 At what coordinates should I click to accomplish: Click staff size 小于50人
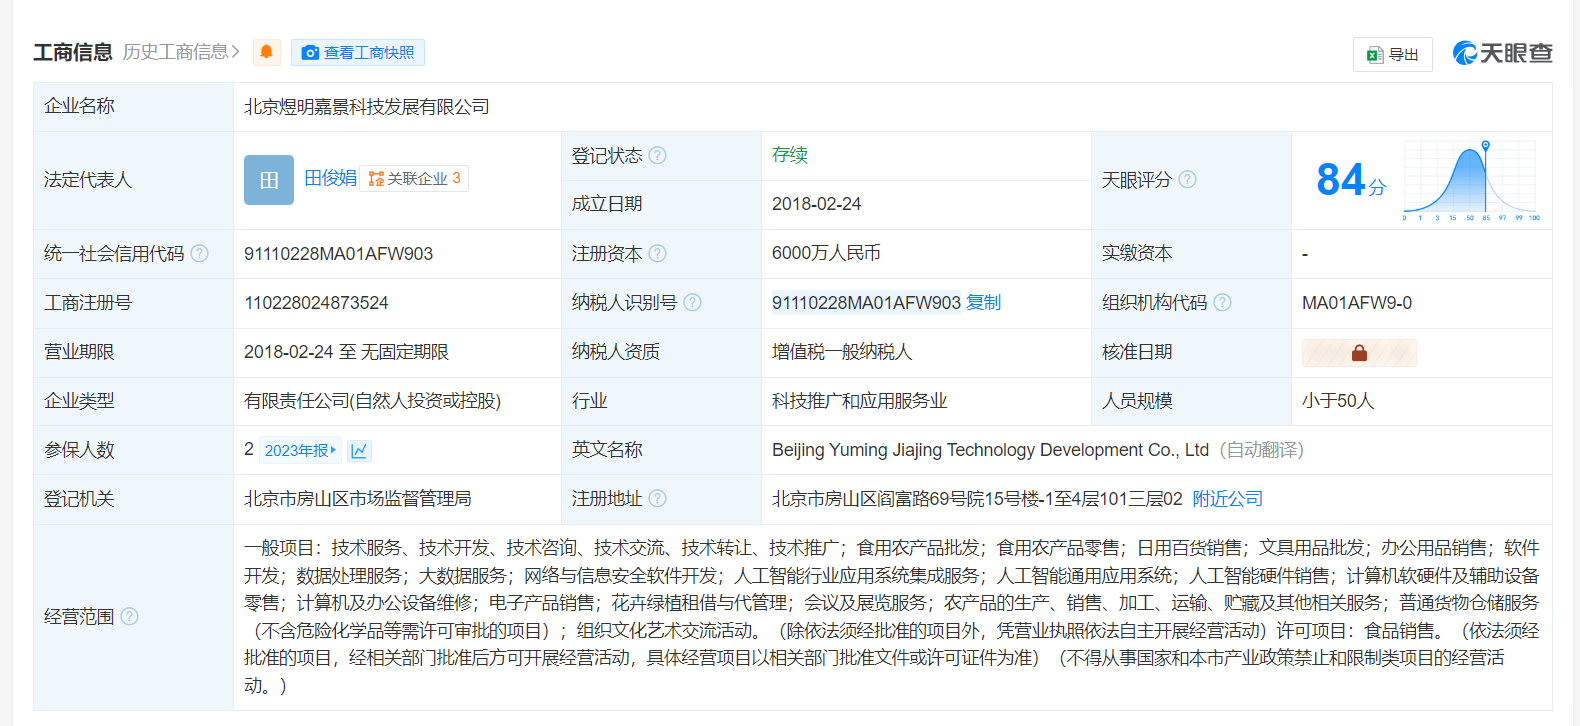pos(1338,401)
